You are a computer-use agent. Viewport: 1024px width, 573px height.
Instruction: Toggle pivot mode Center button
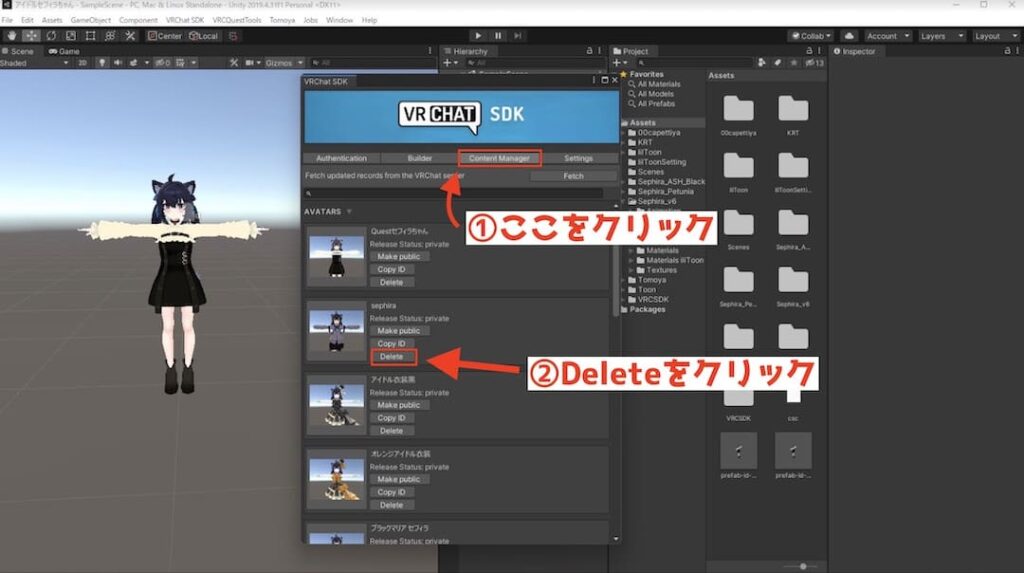point(165,36)
